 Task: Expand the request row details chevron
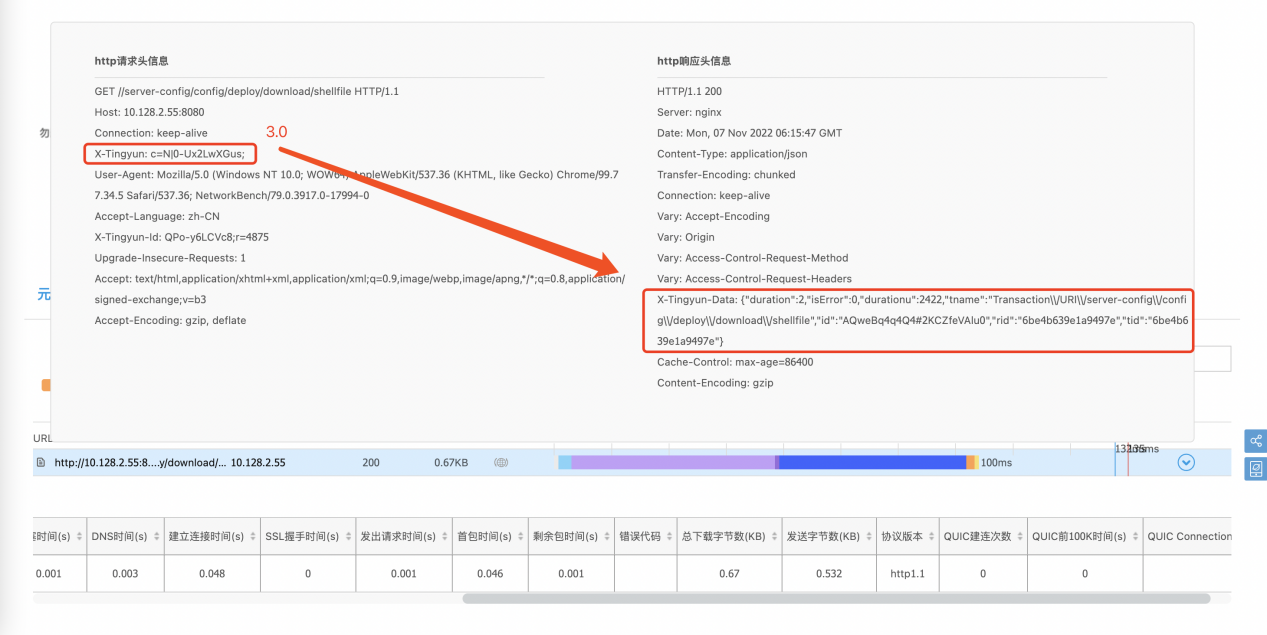tap(1186, 462)
